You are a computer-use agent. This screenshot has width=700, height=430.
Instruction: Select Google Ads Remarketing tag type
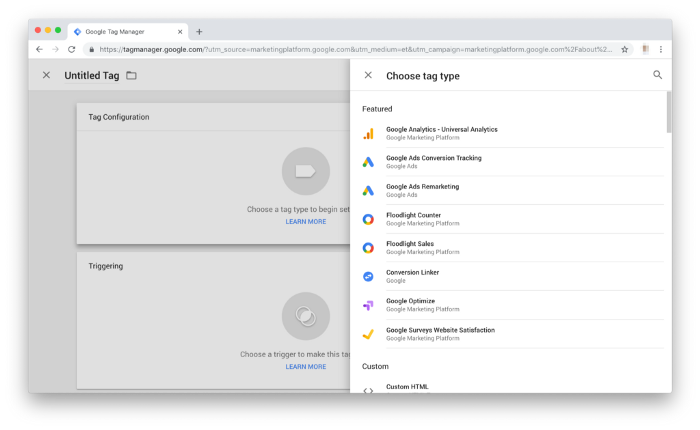(512, 190)
